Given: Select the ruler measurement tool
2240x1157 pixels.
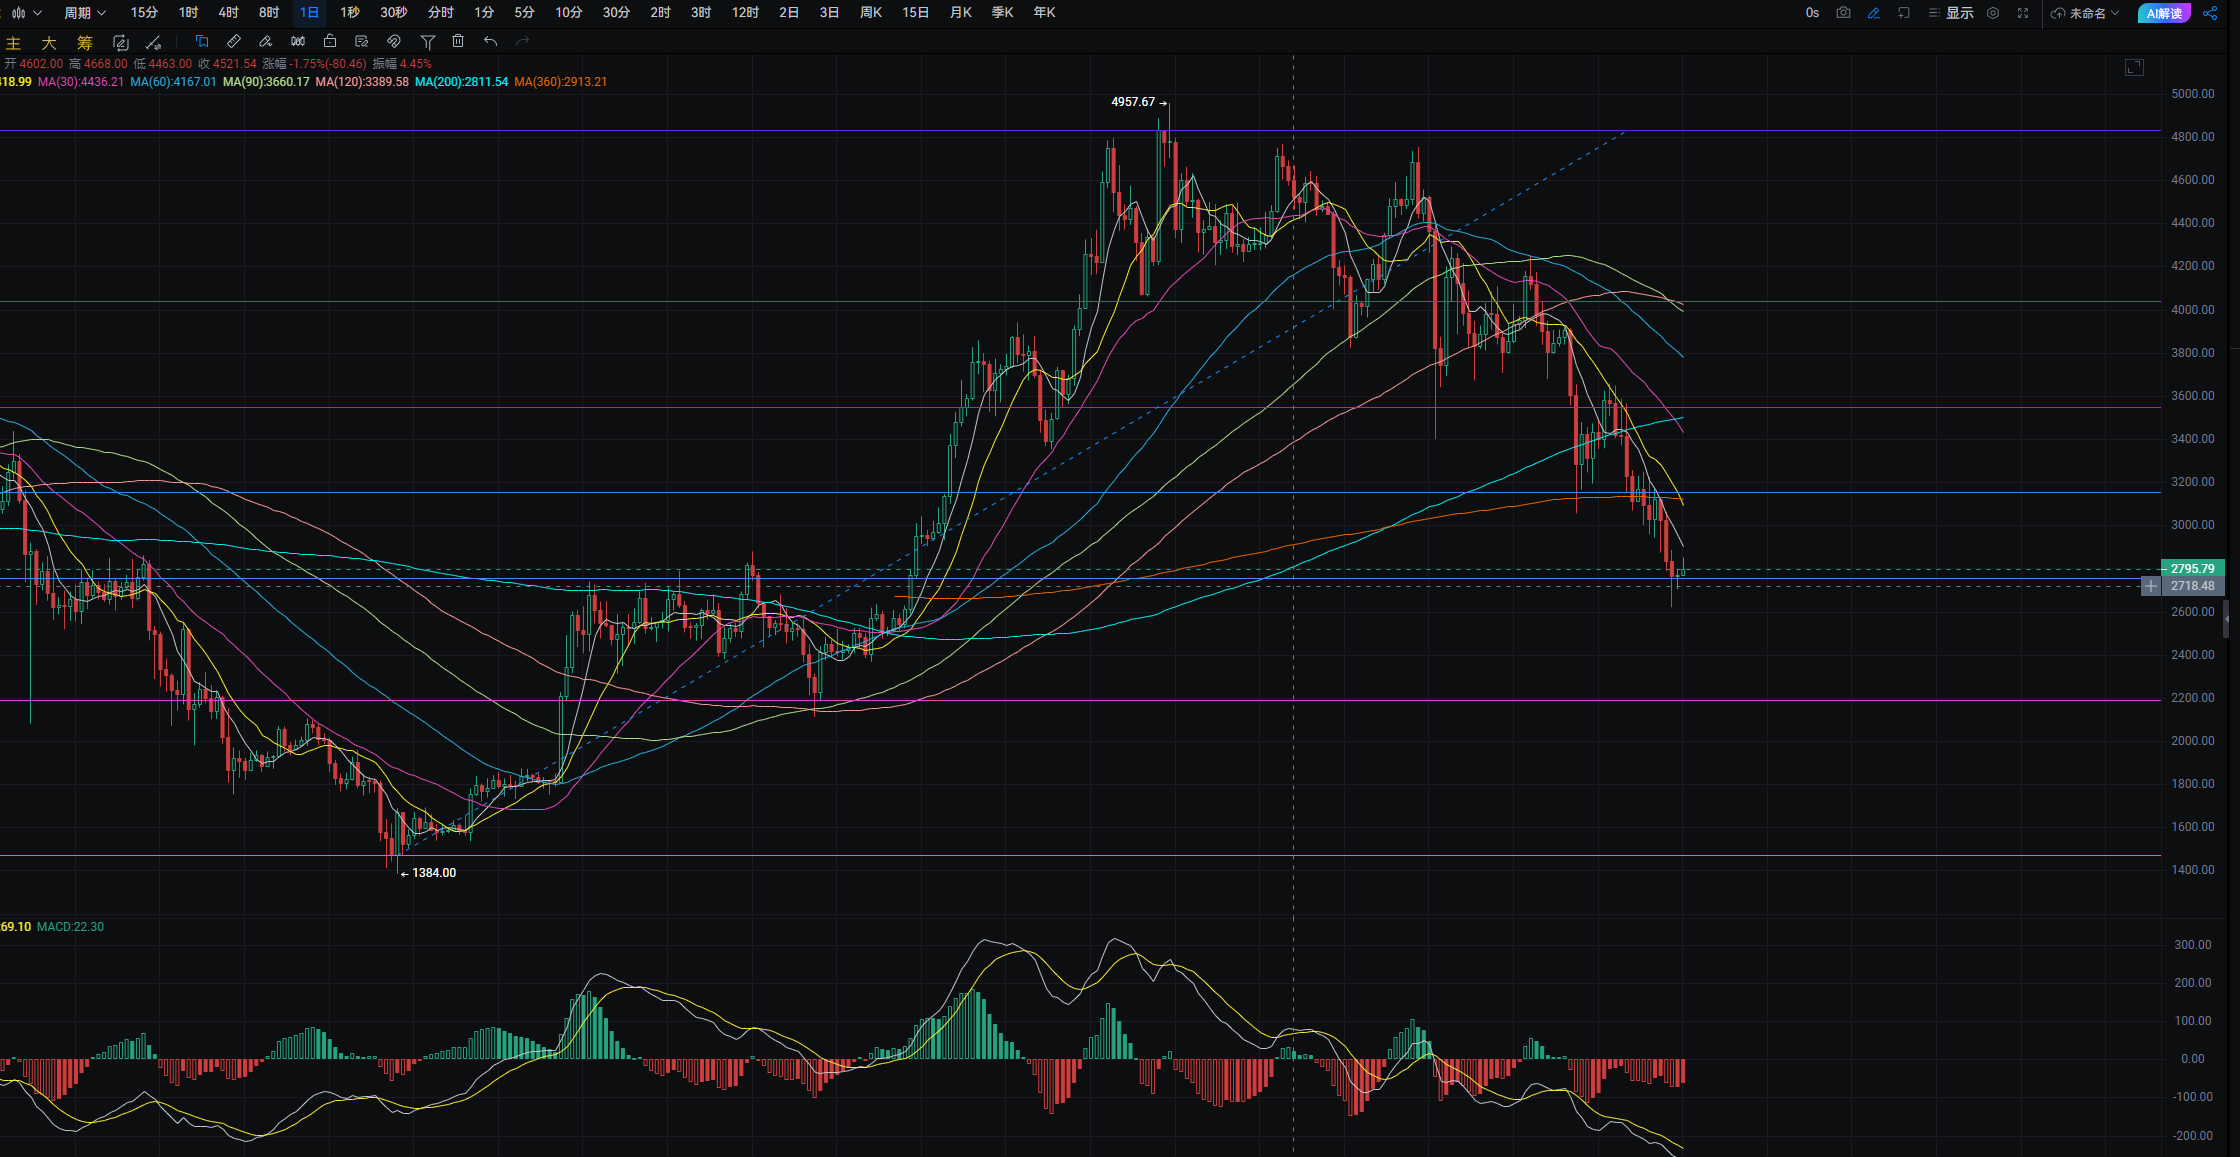Looking at the screenshot, I should 233,41.
